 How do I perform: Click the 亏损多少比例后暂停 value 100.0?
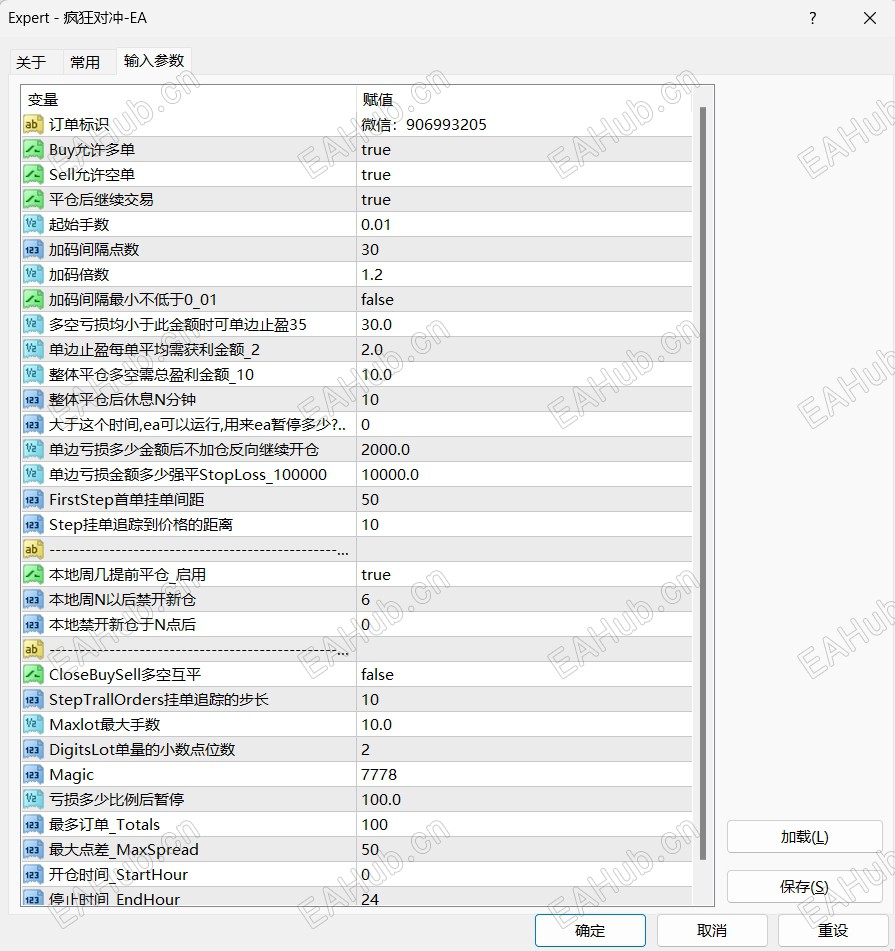381,799
